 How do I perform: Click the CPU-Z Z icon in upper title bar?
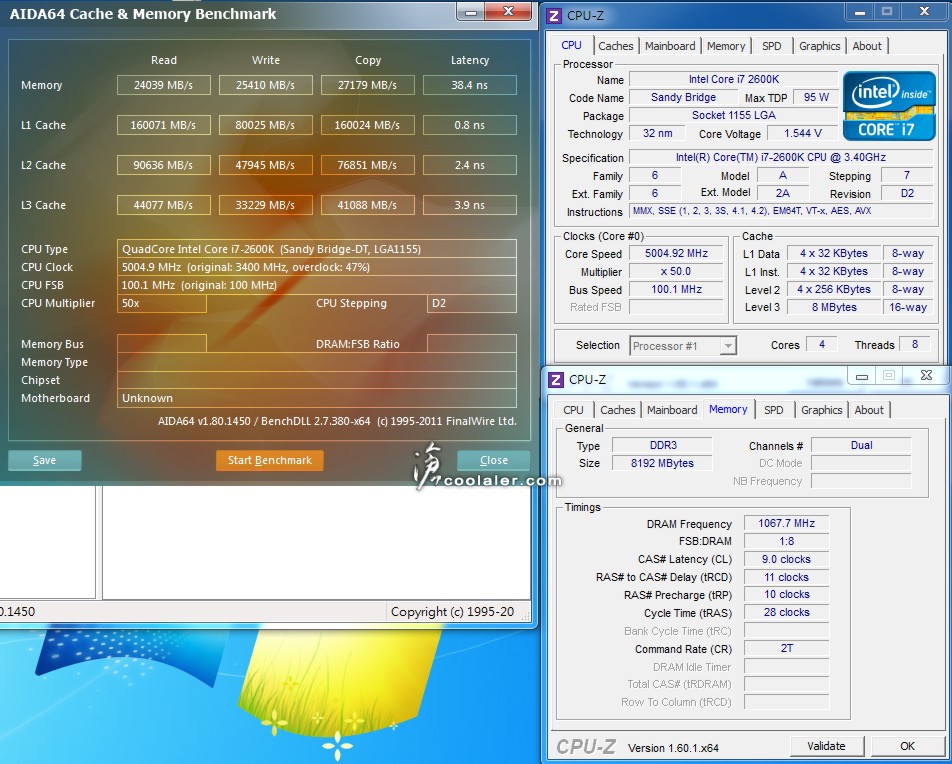tap(554, 16)
